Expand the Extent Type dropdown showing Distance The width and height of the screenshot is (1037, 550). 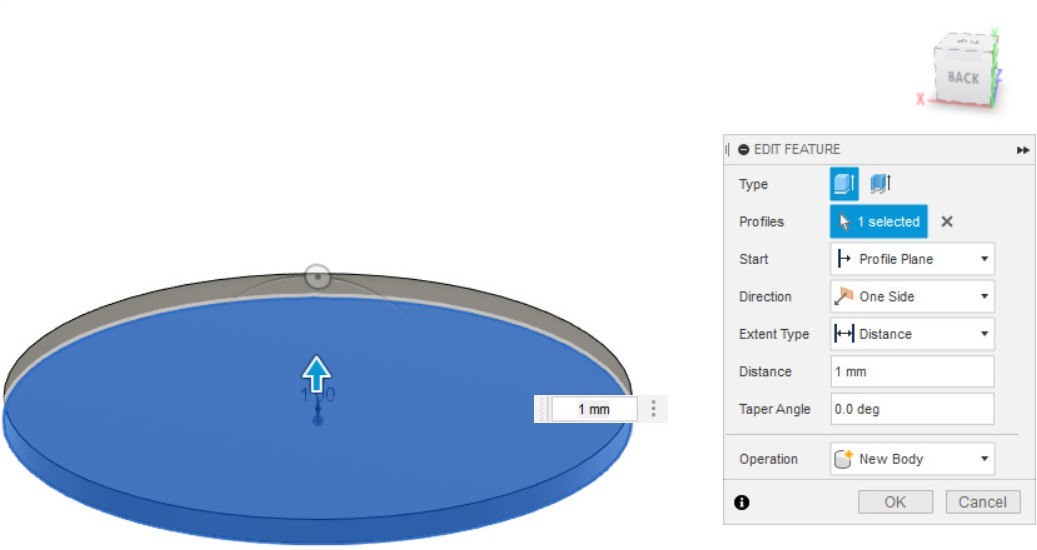pyautogui.click(x=912, y=334)
